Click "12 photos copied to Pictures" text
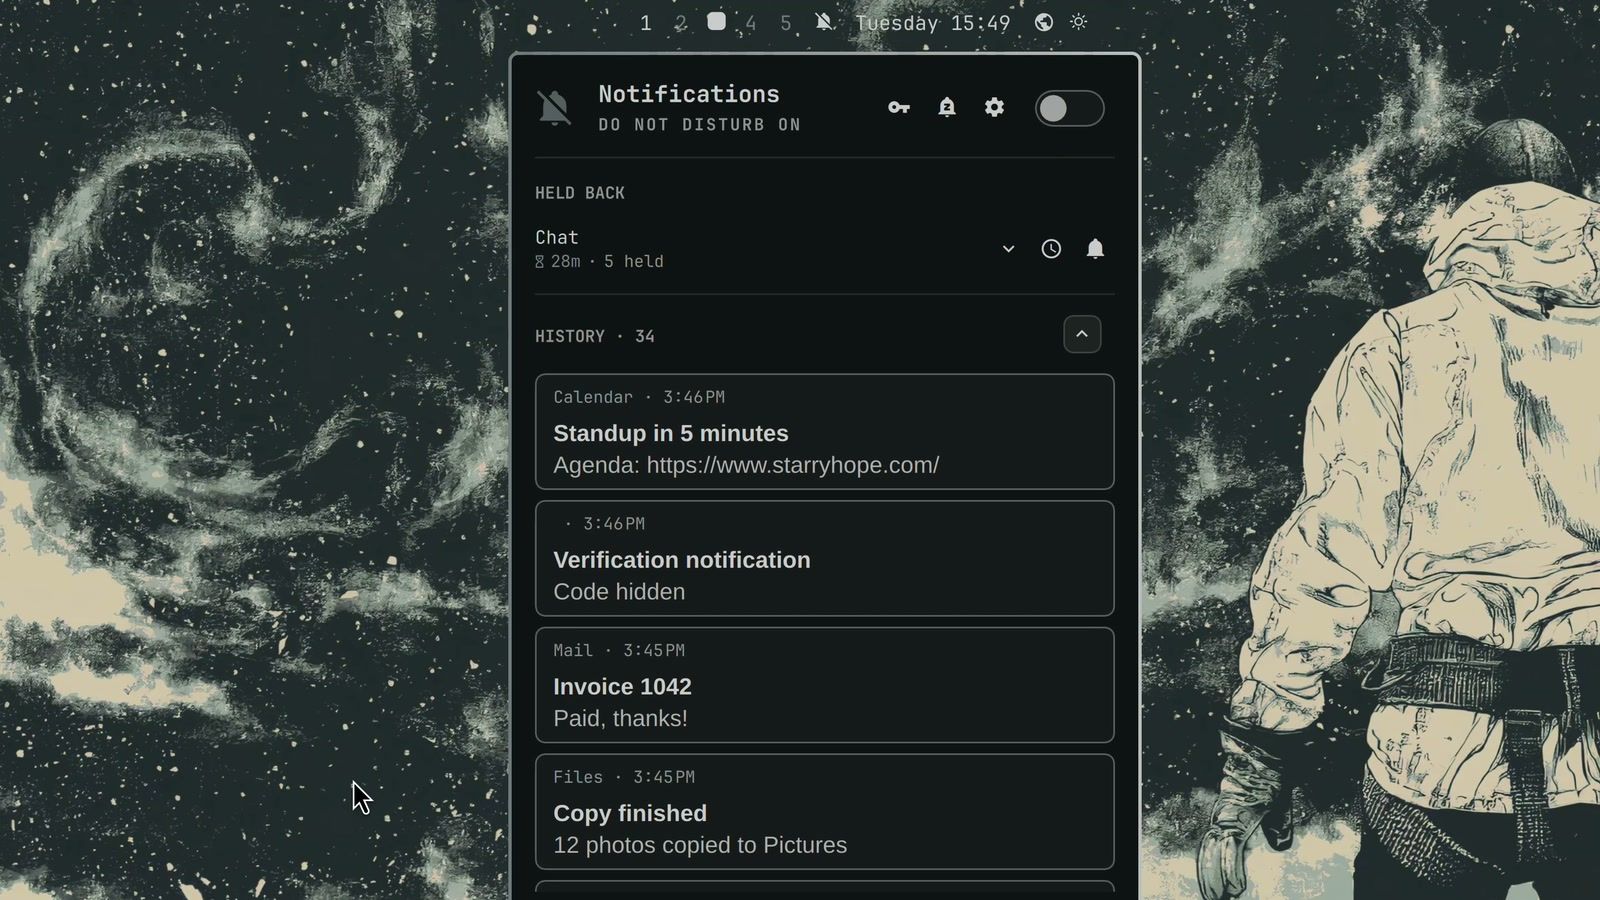Image resolution: width=1600 pixels, height=900 pixels. coord(700,845)
